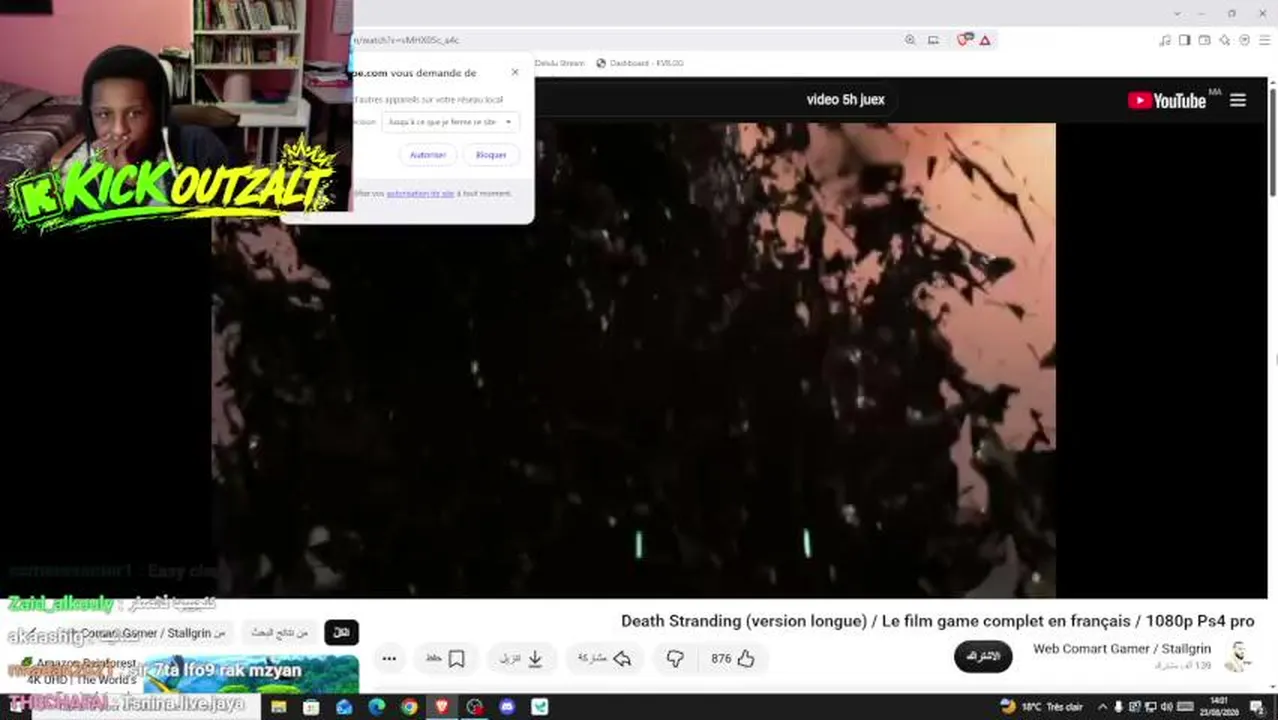Open the Brave Shields lion icon
This screenshot has height=720, width=1278.
point(964,40)
